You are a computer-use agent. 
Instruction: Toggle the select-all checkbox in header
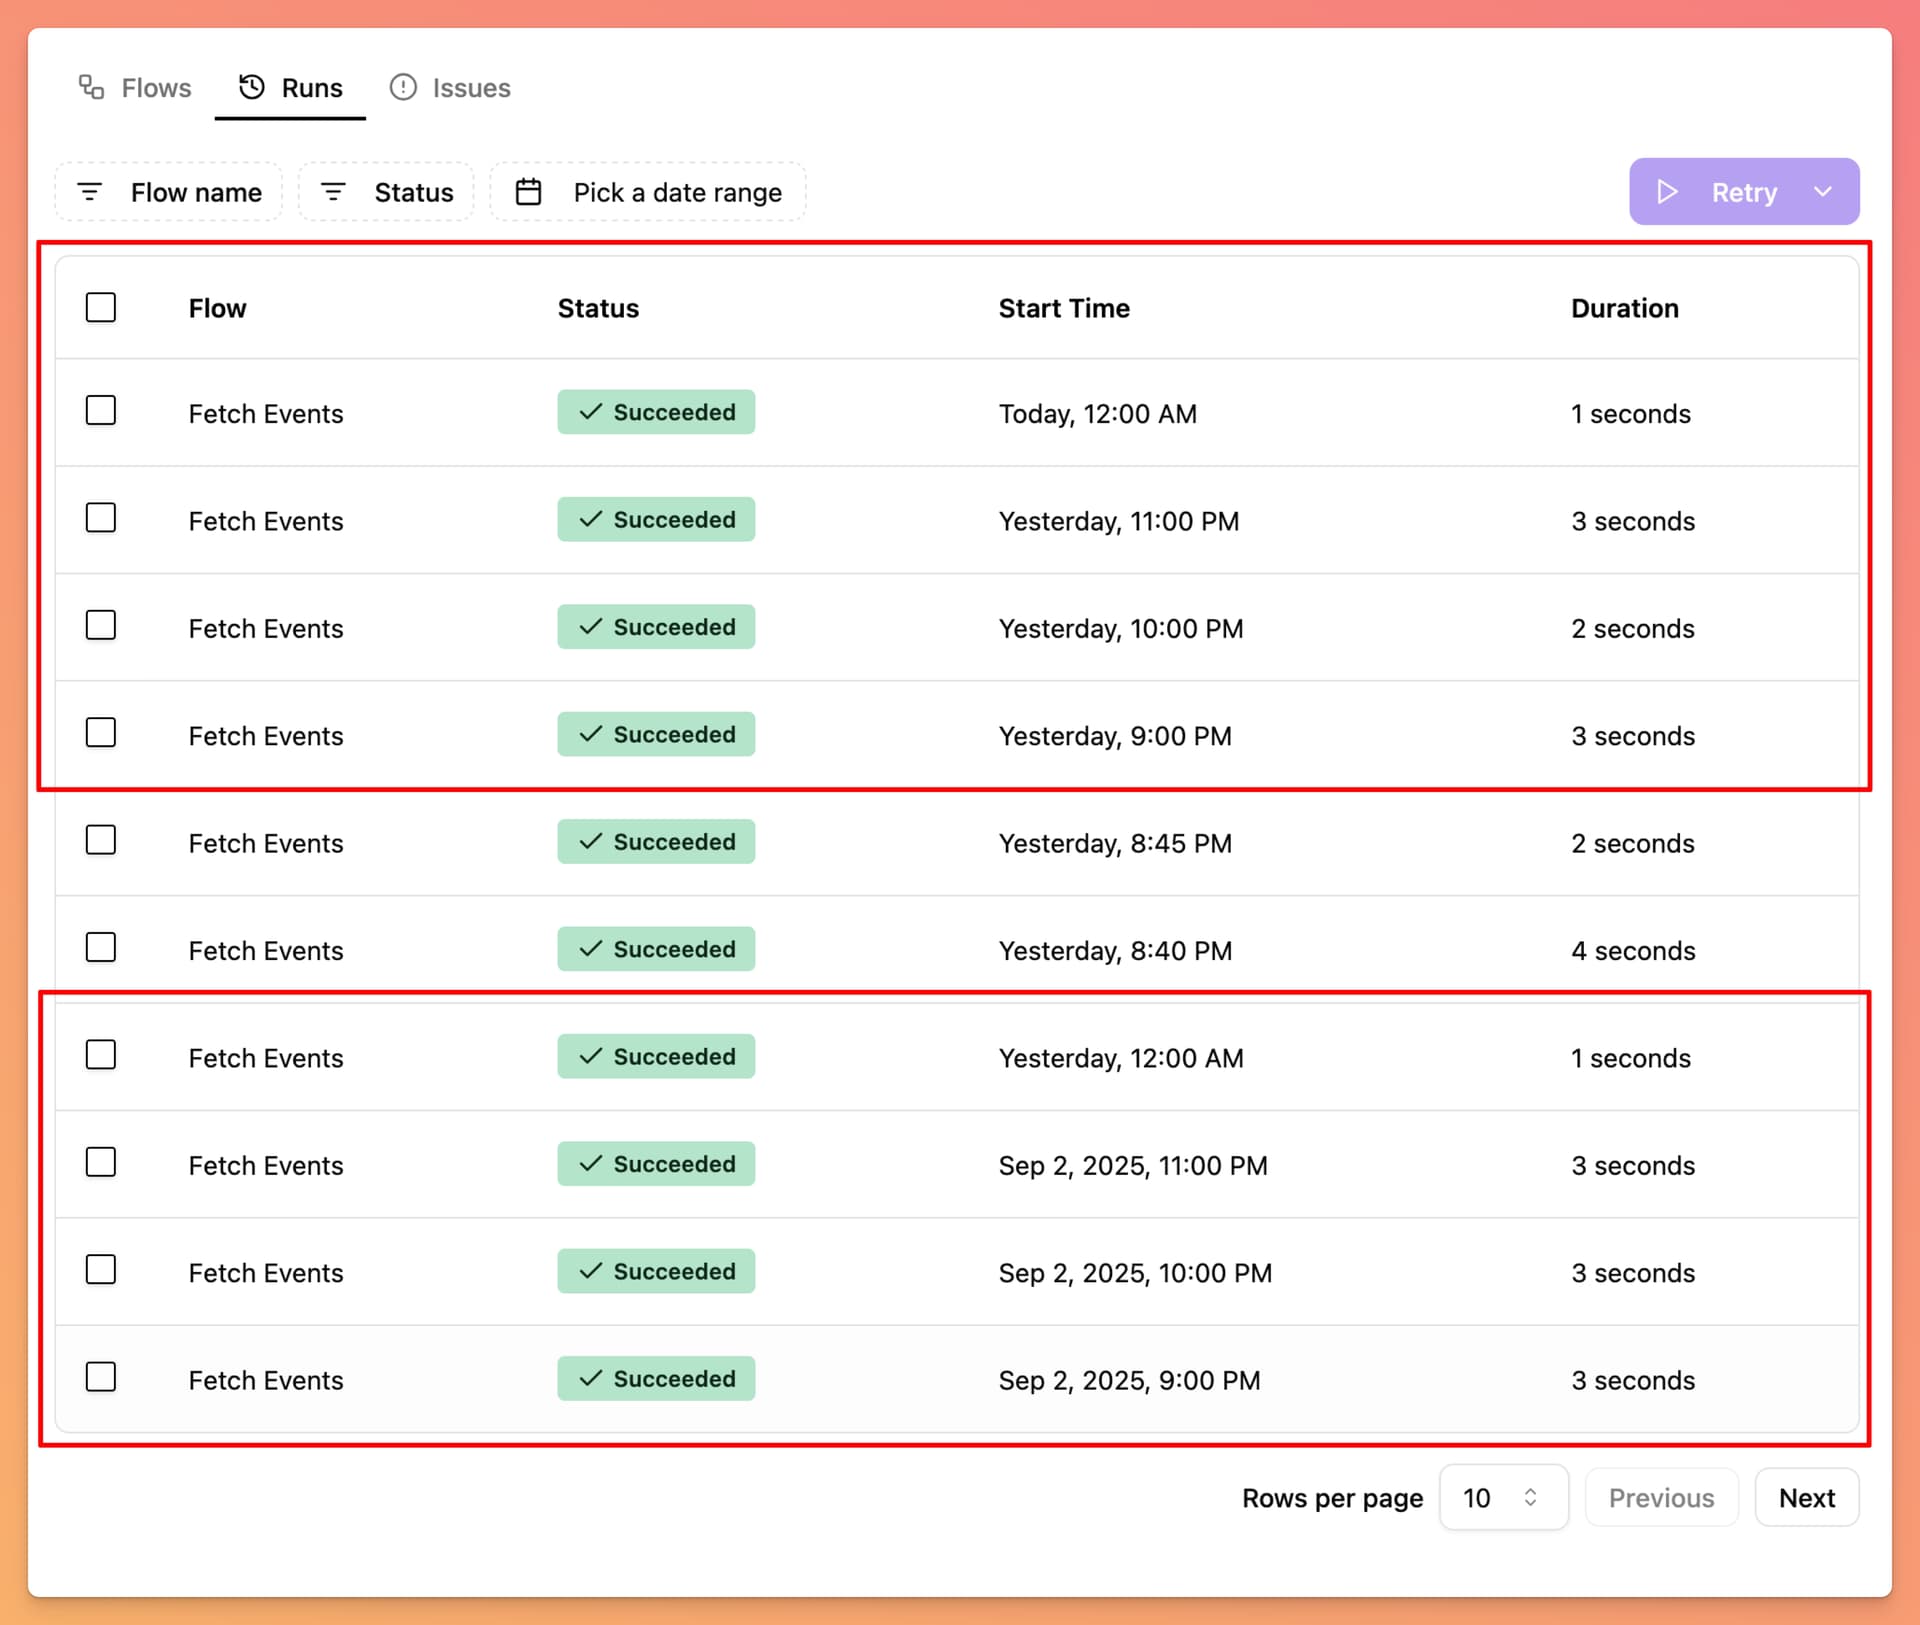point(101,307)
